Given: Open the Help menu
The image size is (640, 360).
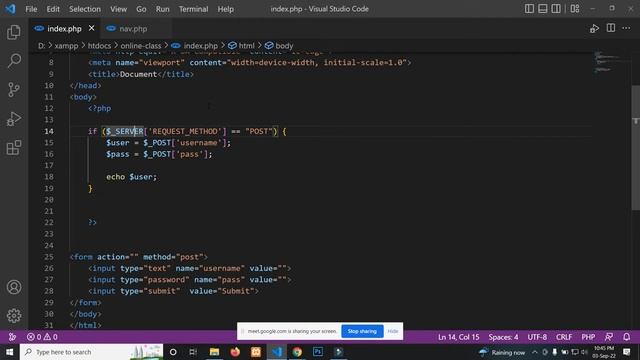Looking at the screenshot, I should pyautogui.click(x=225, y=9).
